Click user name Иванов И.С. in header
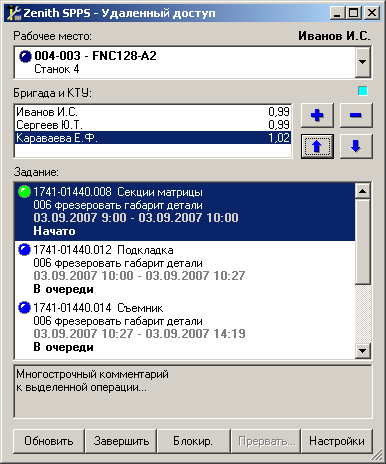 tap(334, 36)
